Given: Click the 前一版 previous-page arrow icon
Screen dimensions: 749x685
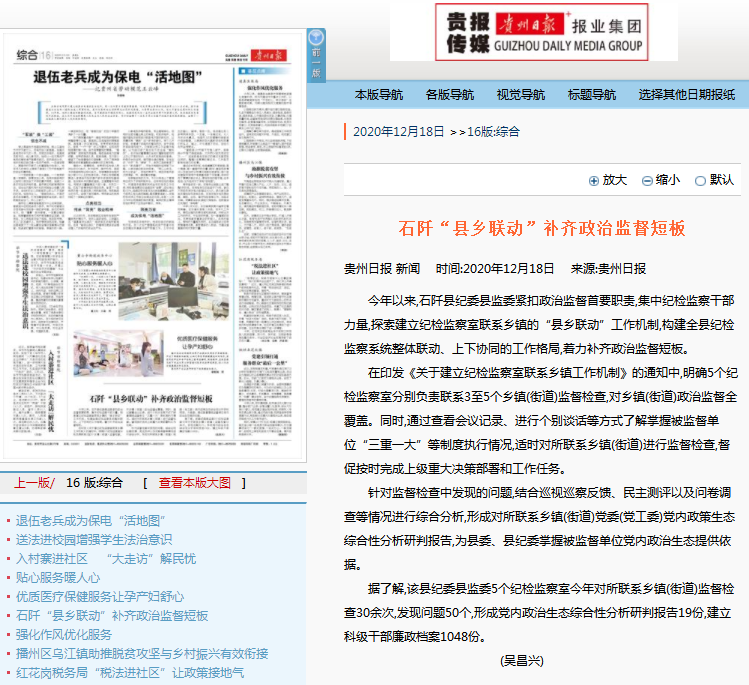Looking at the screenshot, I should pyautogui.click(x=316, y=37).
